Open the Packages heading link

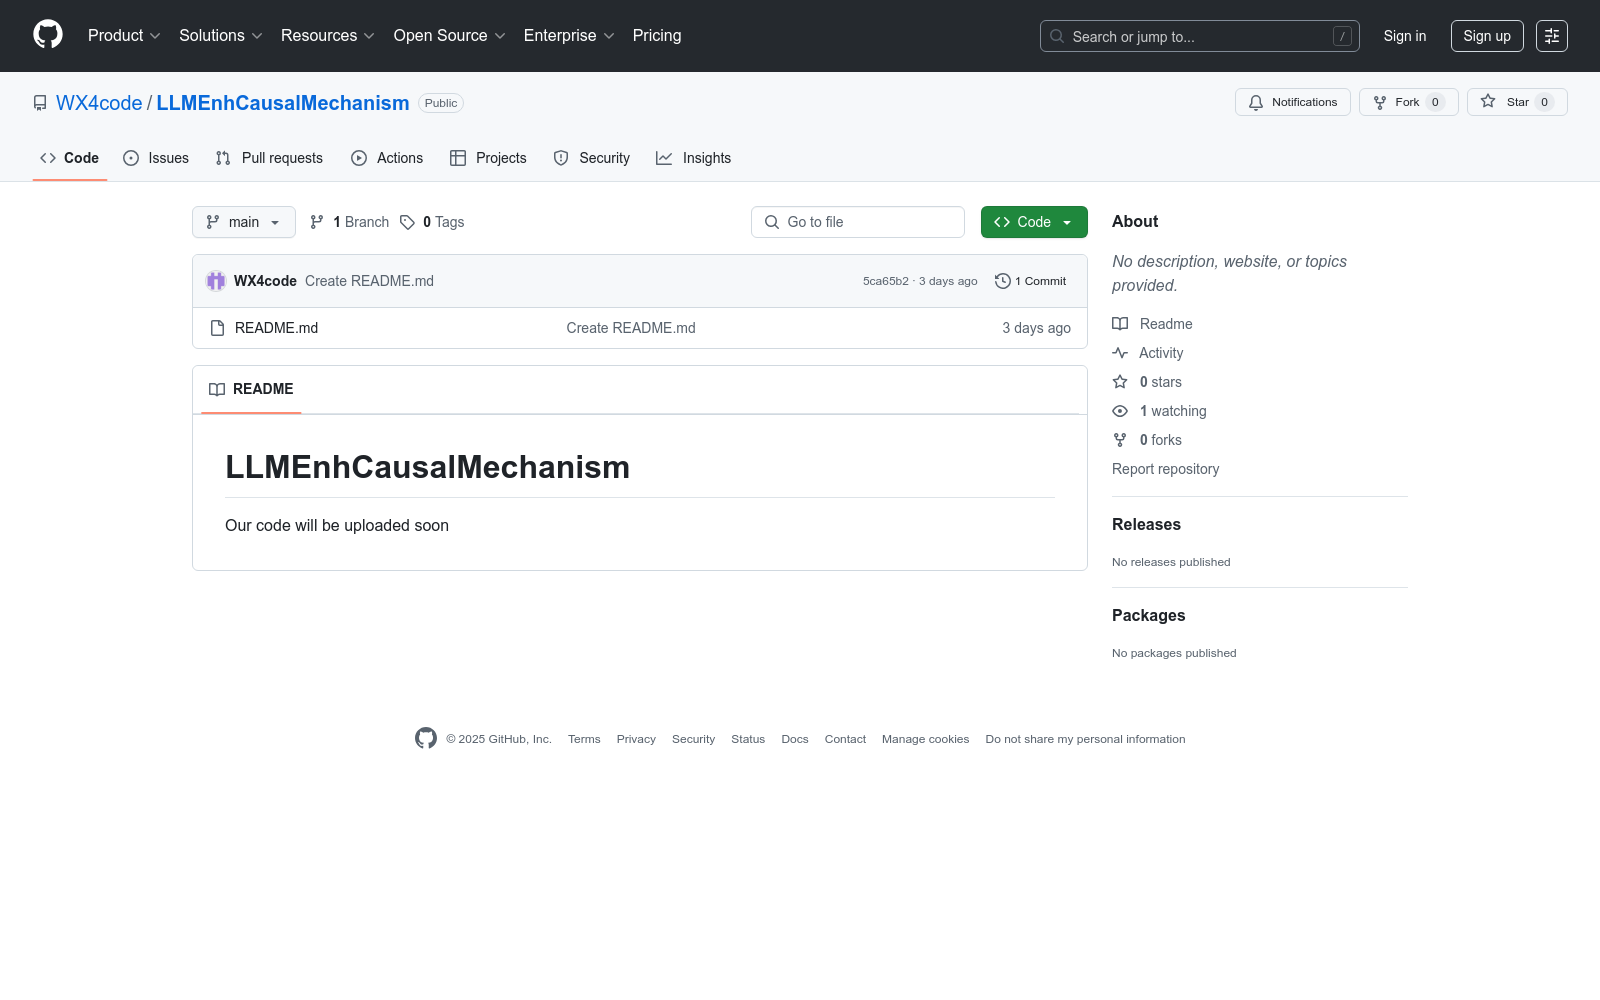(1148, 616)
